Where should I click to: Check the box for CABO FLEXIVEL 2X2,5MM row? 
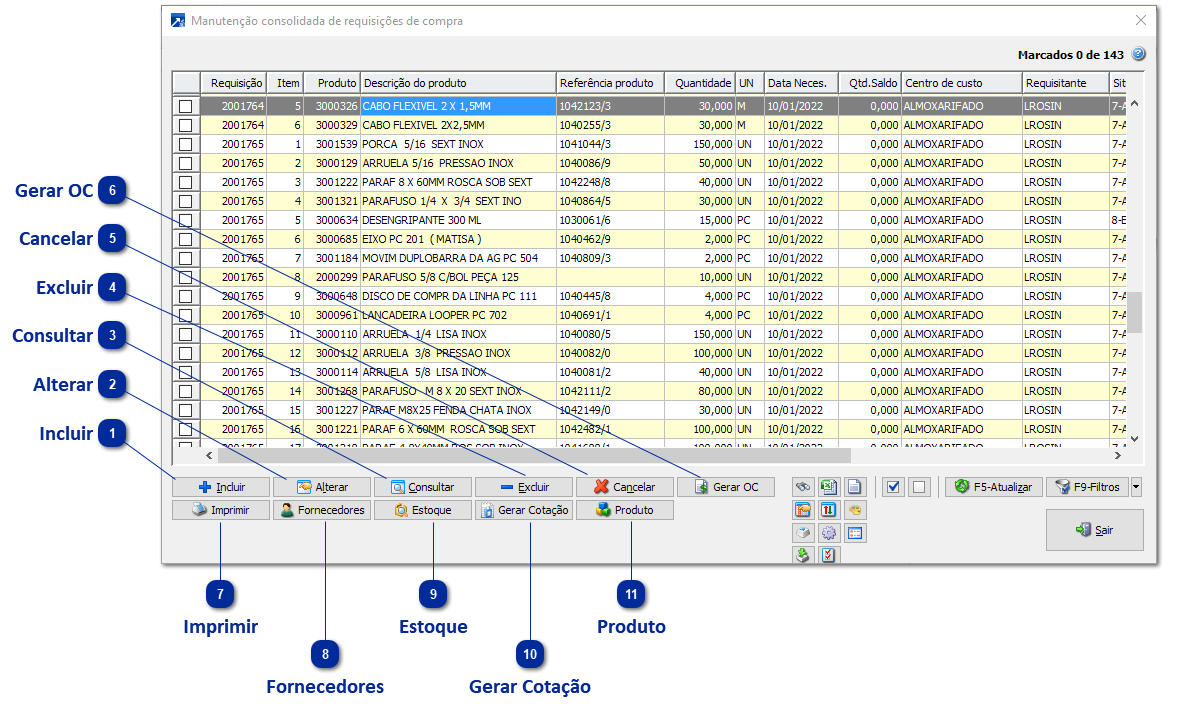[x=185, y=125]
